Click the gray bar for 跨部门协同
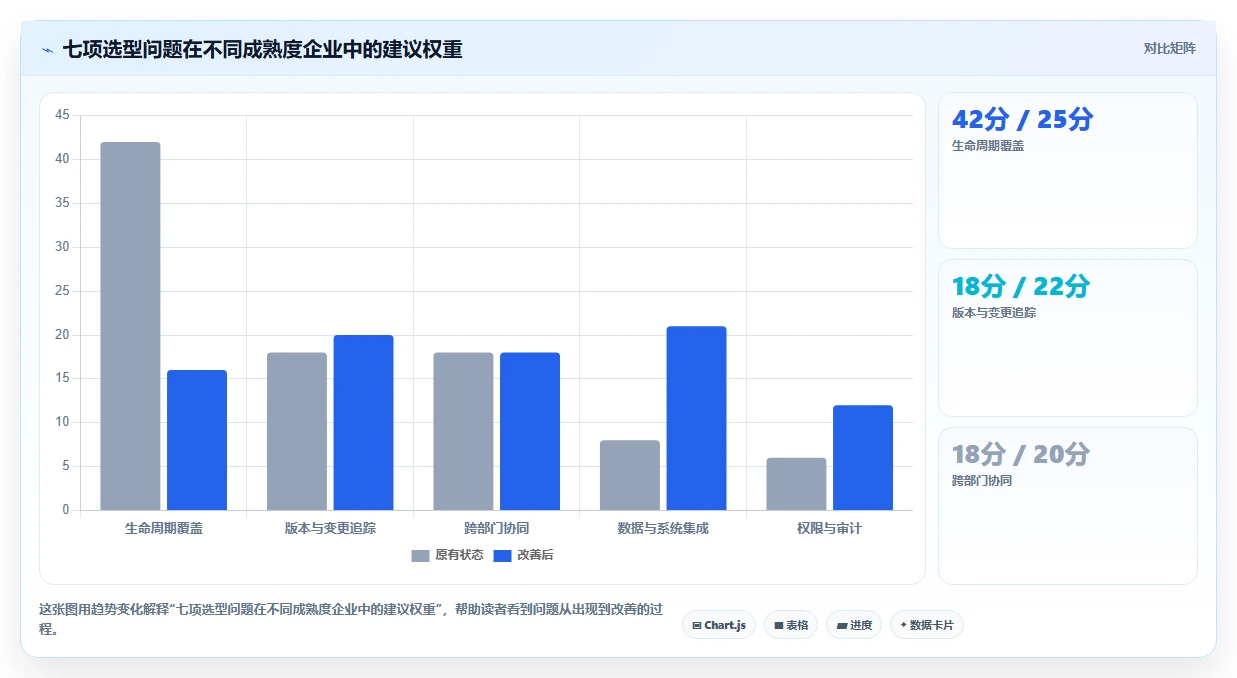This screenshot has width=1237, height=678. (463, 431)
